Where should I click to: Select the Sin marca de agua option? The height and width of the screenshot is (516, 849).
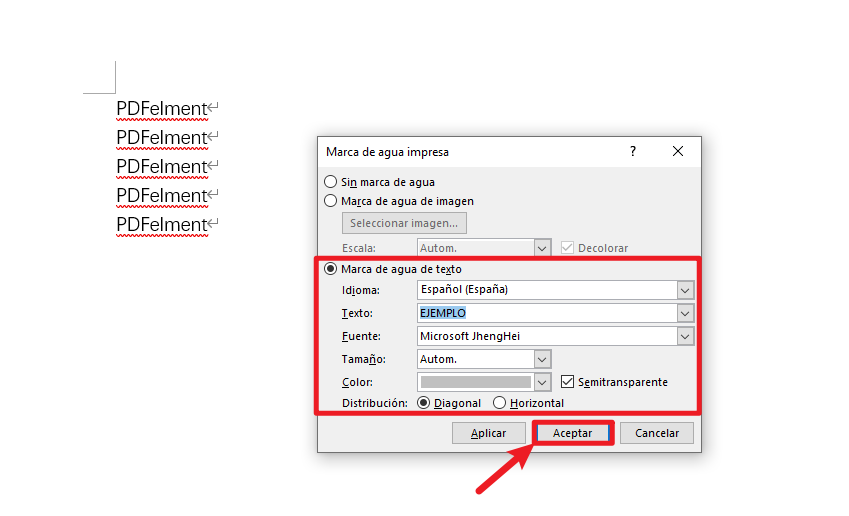click(330, 181)
